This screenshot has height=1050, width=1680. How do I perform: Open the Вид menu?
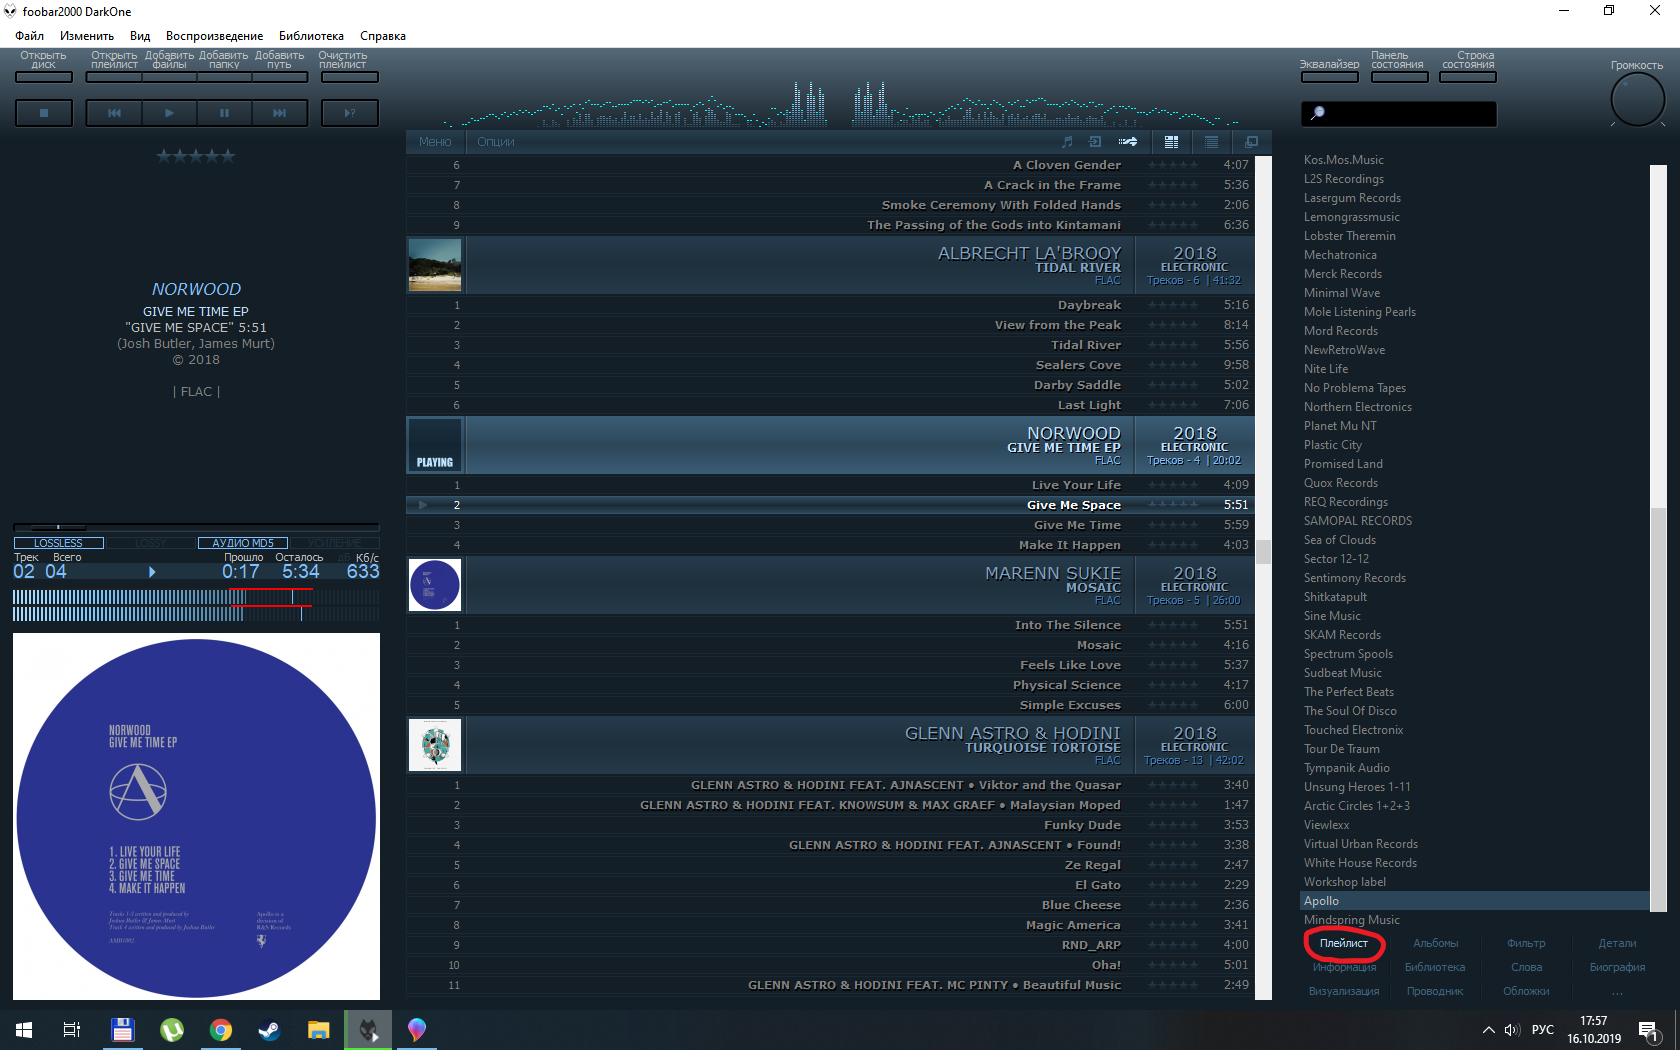click(140, 36)
